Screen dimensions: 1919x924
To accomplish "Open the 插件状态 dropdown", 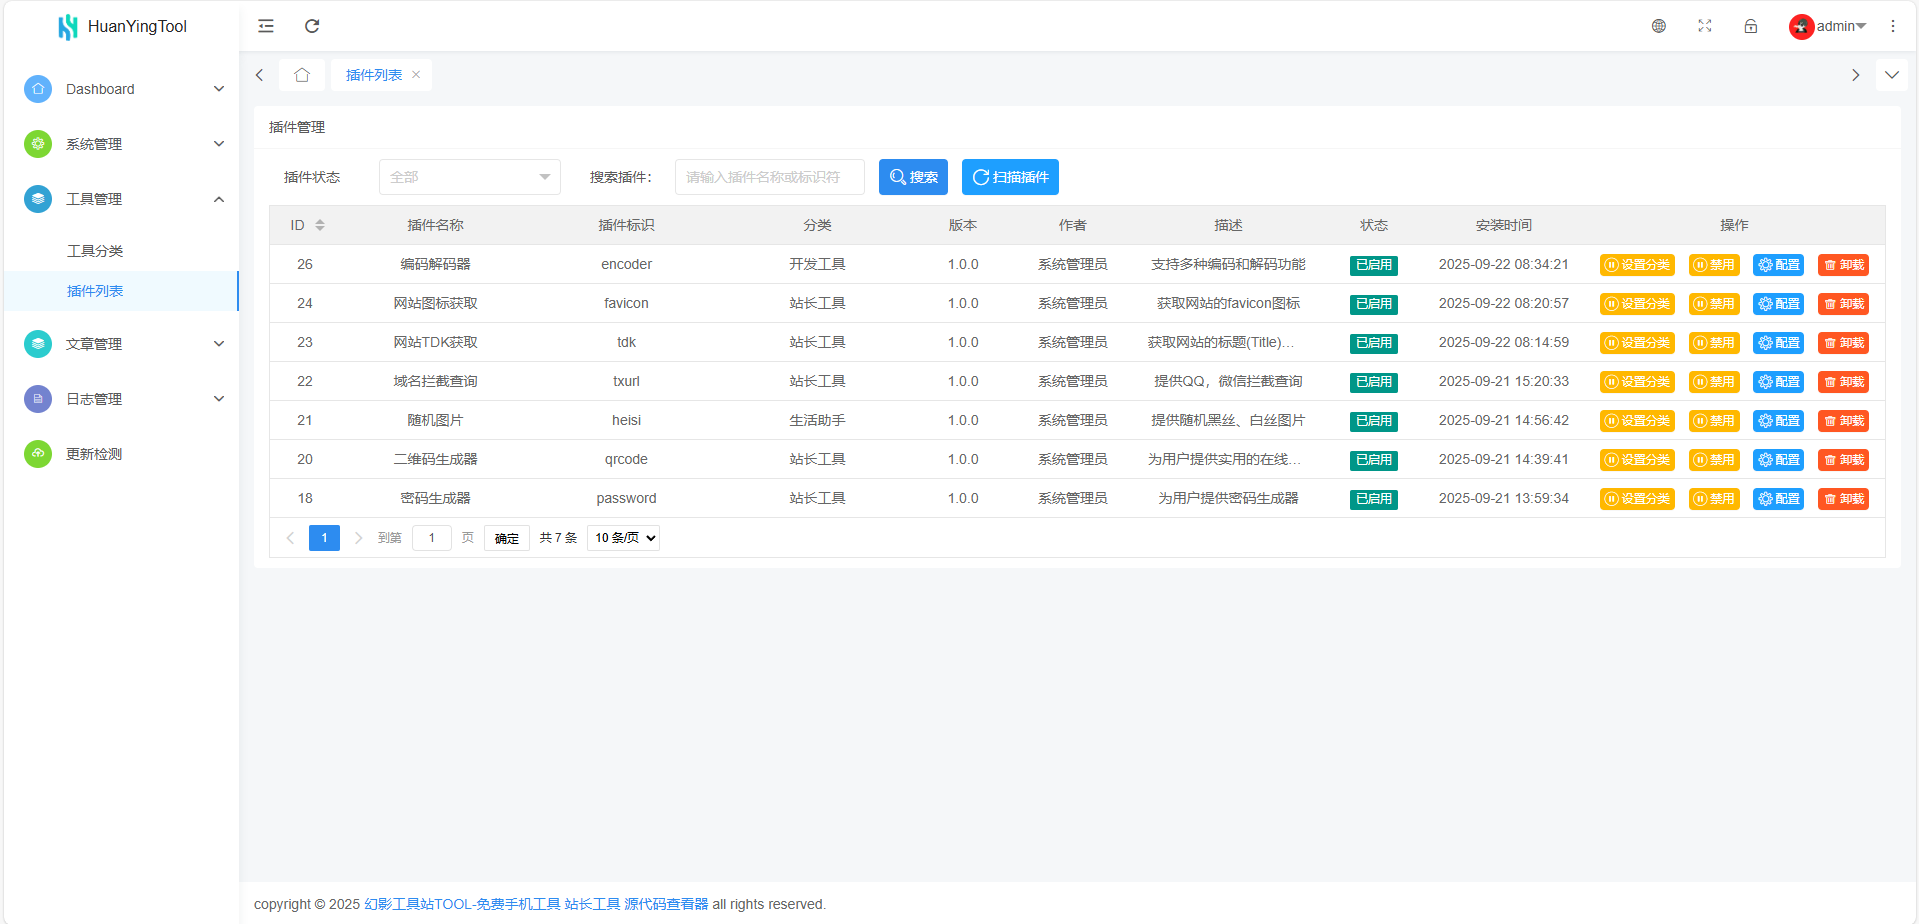I will pos(469,177).
